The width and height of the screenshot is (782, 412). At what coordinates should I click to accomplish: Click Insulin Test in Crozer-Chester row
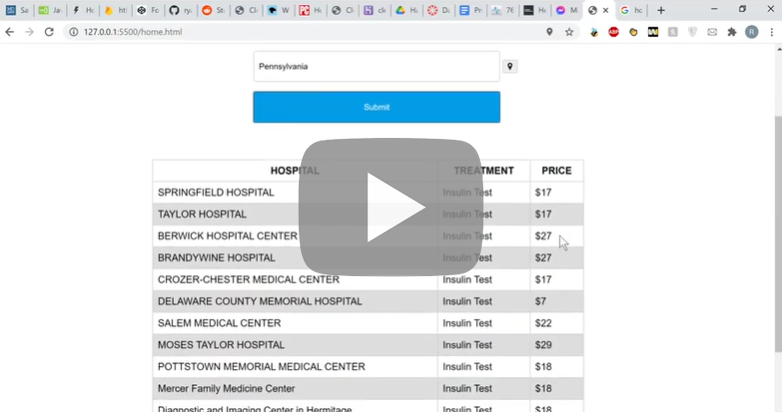tap(467, 279)
